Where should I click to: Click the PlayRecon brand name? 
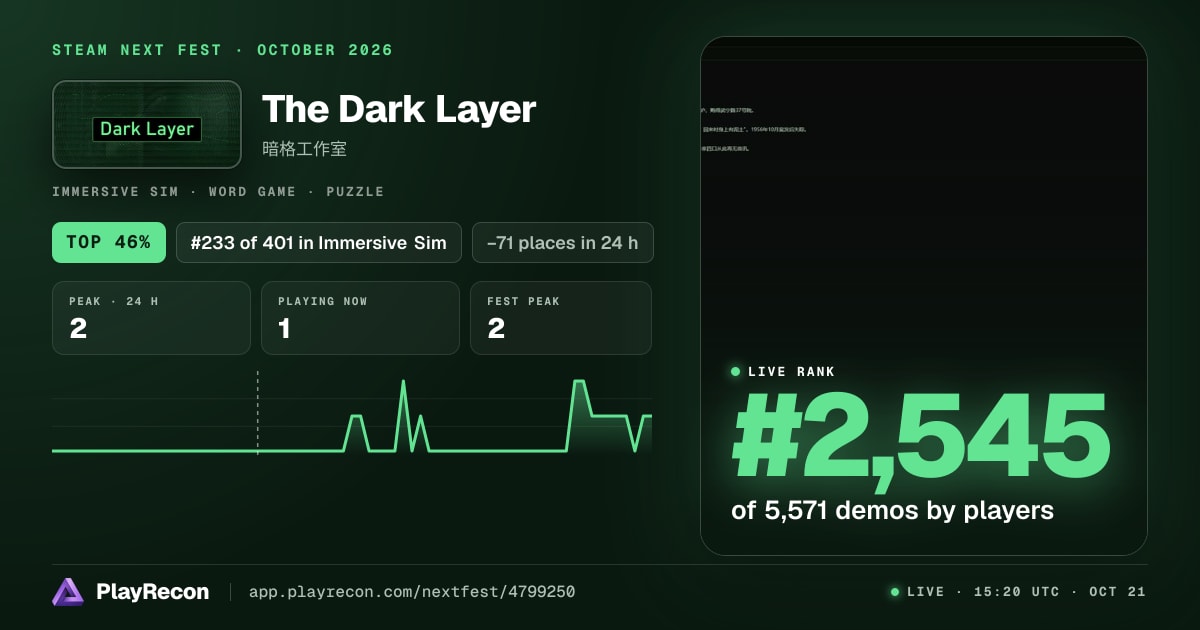pos(153,592)
